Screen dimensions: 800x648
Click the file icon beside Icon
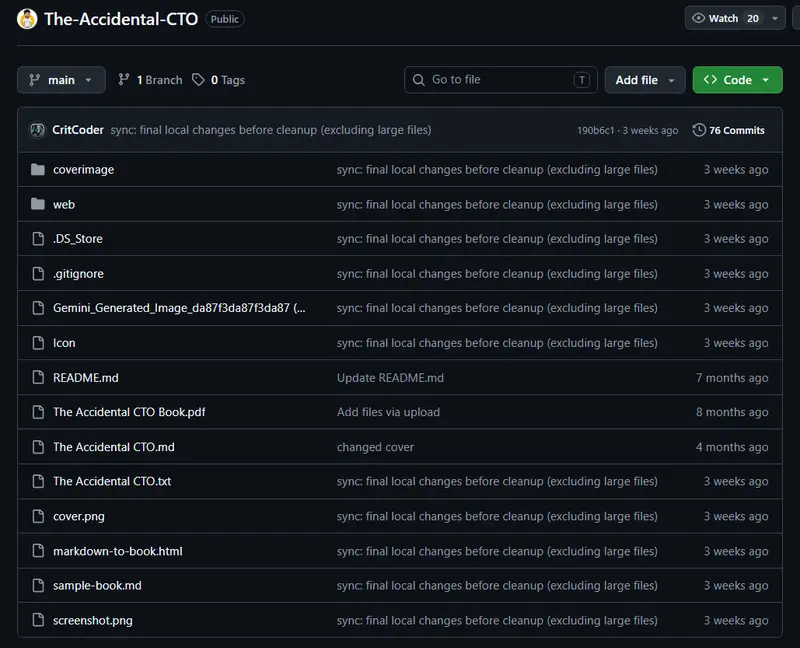coord(38,343)
